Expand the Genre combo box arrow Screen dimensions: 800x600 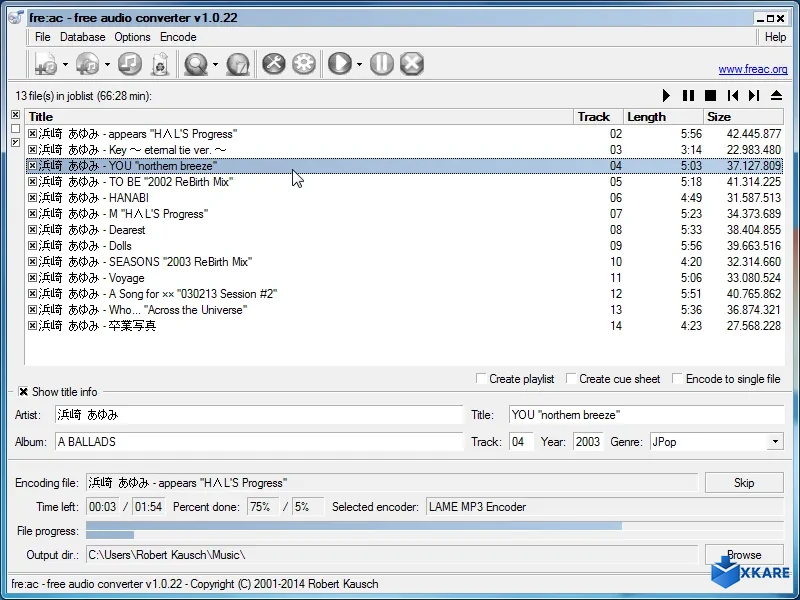[x=775, y=441]
